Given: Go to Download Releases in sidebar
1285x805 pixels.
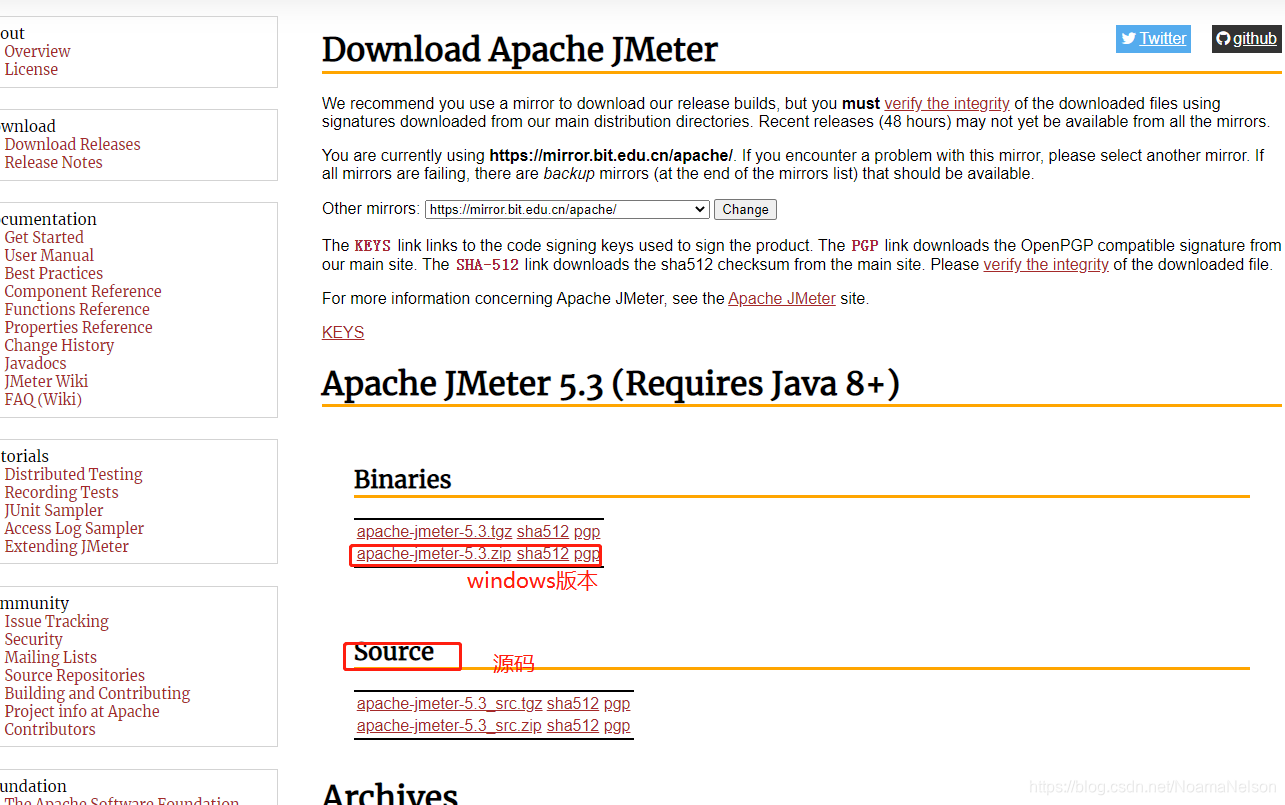Looking at the screenshot, I should (72, 144).
